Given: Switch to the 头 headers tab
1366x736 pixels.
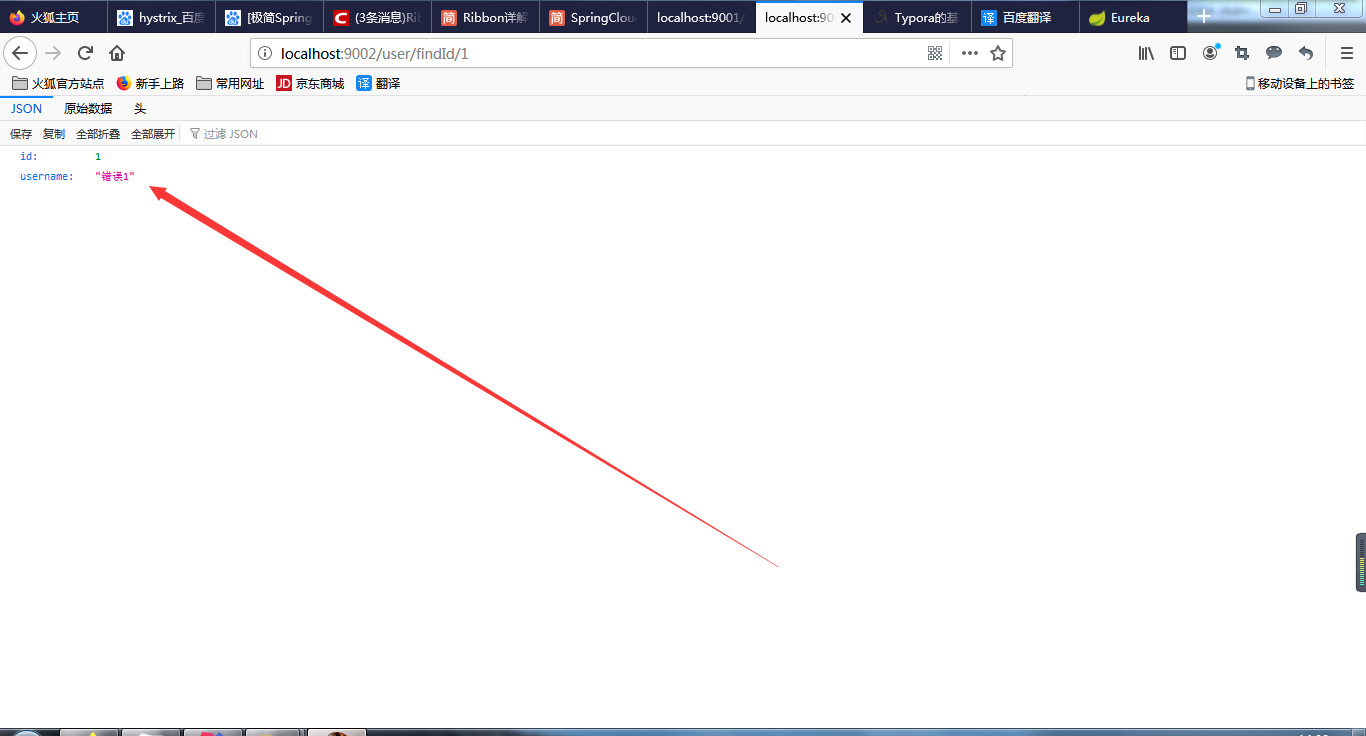Looking at the screenshot, I should click(x=140, y=109).
